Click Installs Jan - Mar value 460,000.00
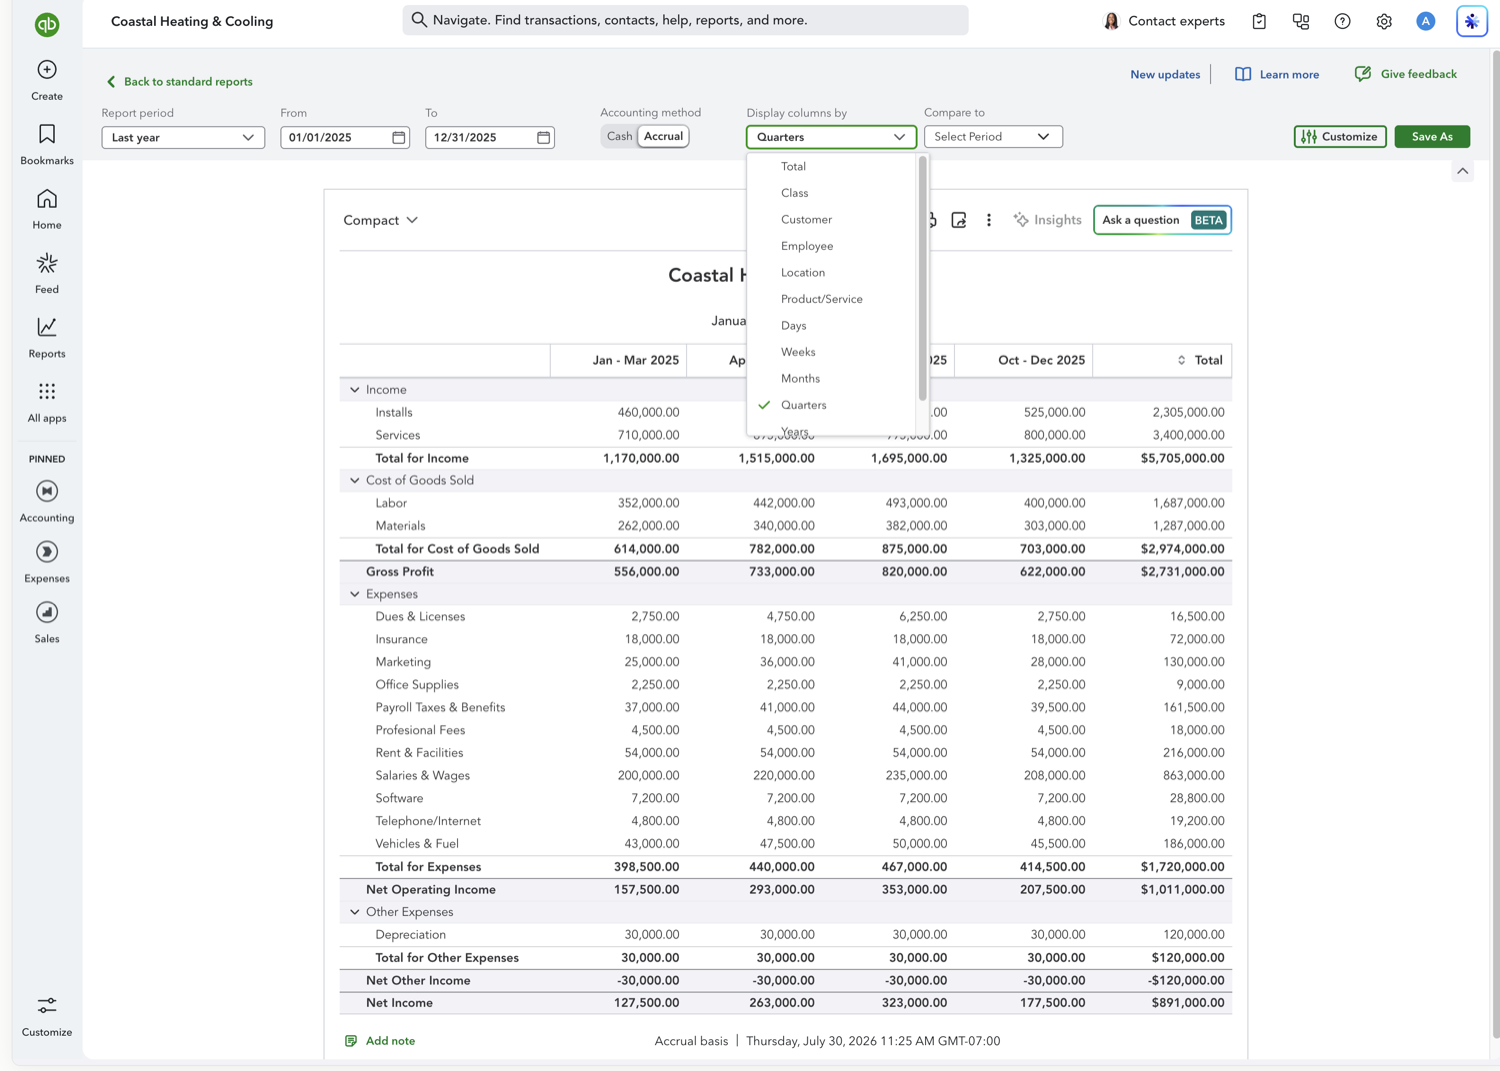This screenshot has width=1500, height=1071. pyautogui.click(x=648, y=413)
